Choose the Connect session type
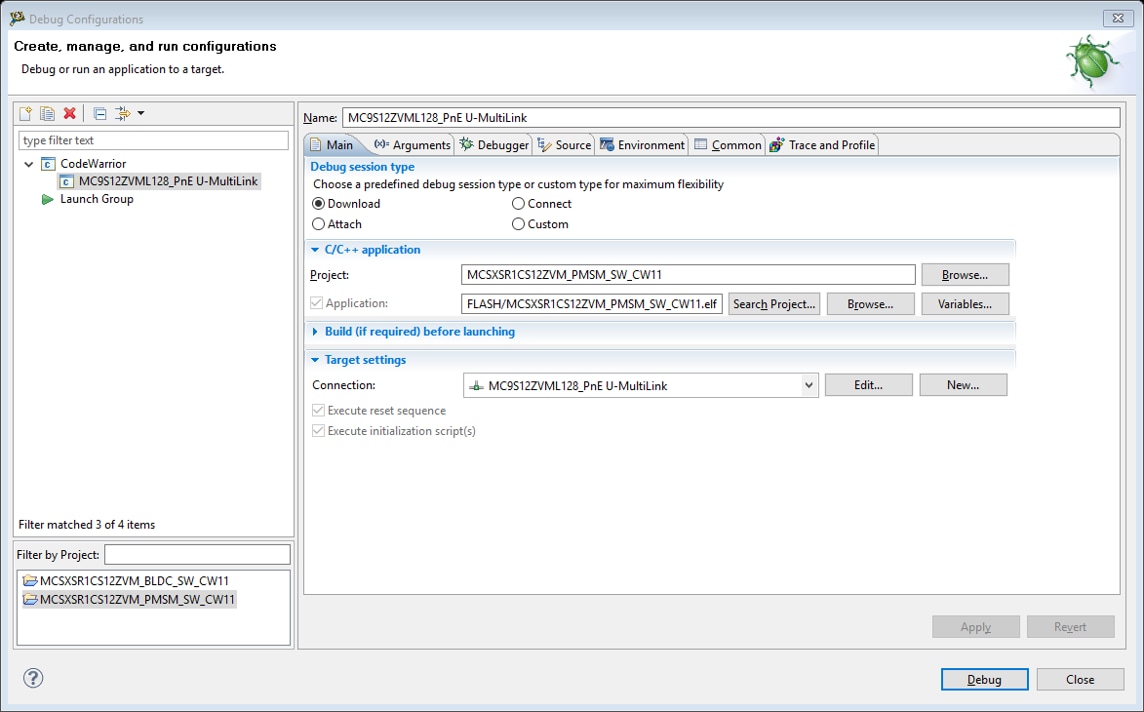 pyautogui.click(x=518, y=204)
